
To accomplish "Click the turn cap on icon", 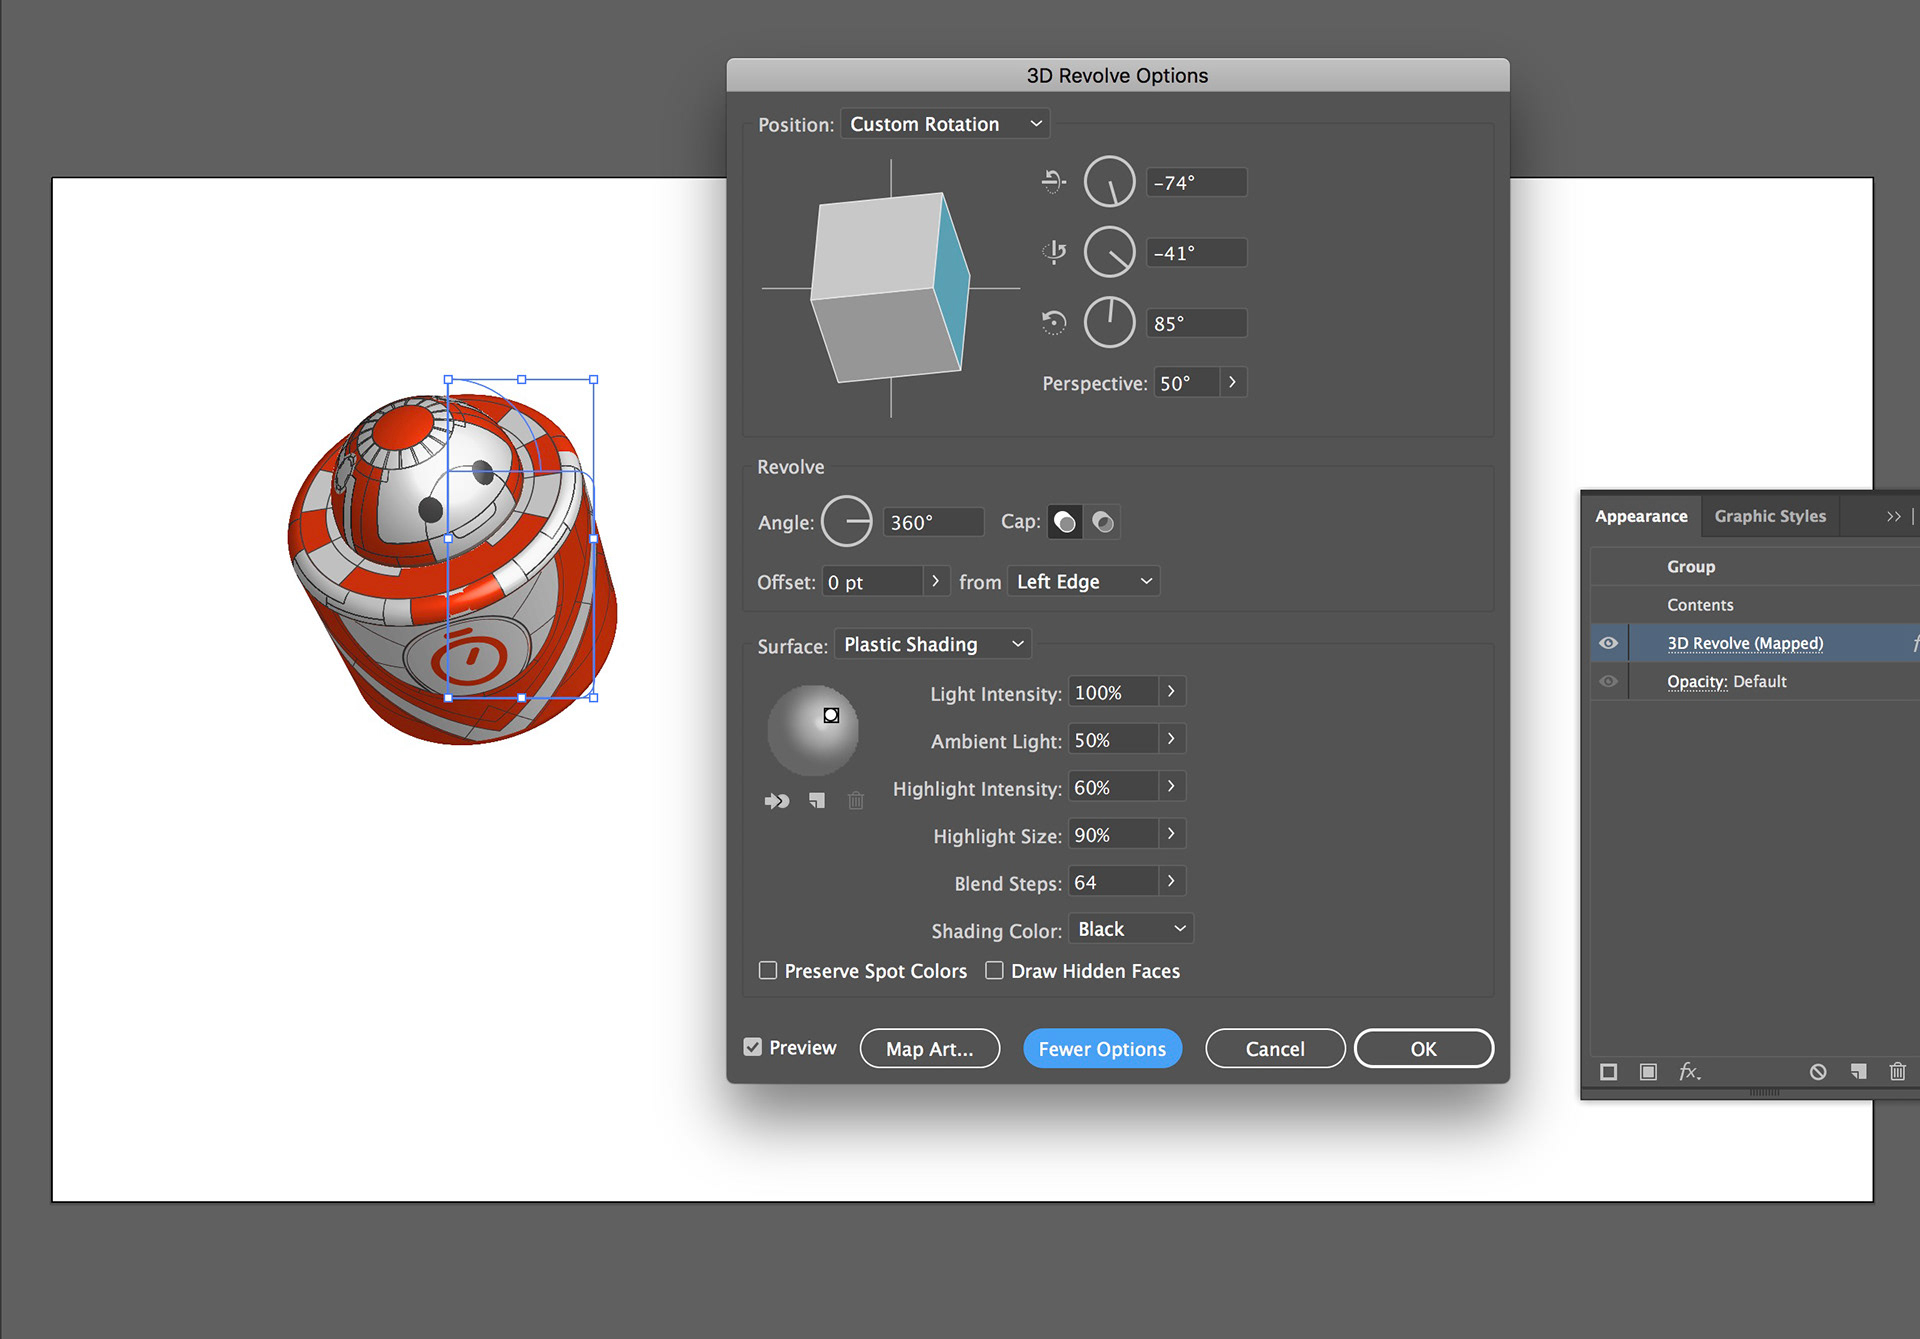I will click(1065, 522).
